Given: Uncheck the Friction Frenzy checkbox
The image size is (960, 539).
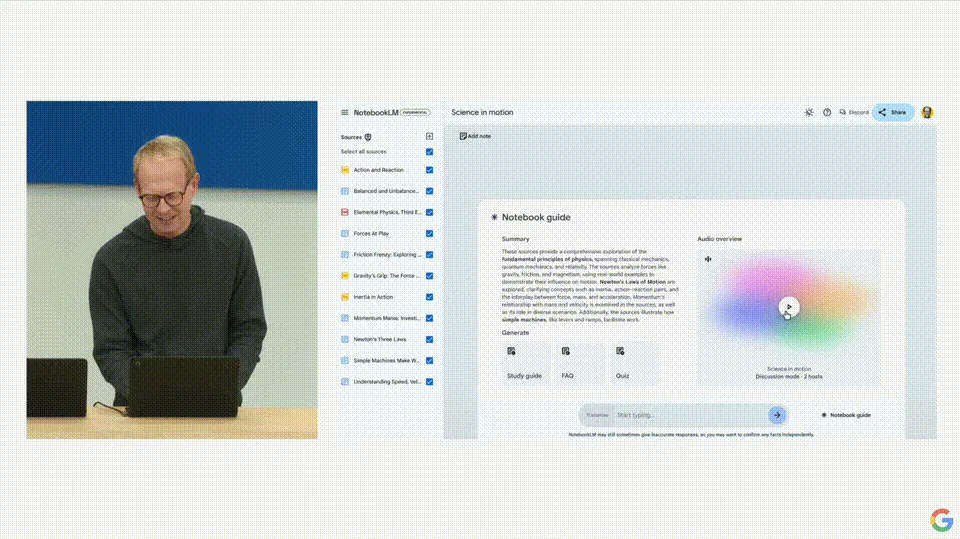Looking at the screenshot, I should (429, 255).
